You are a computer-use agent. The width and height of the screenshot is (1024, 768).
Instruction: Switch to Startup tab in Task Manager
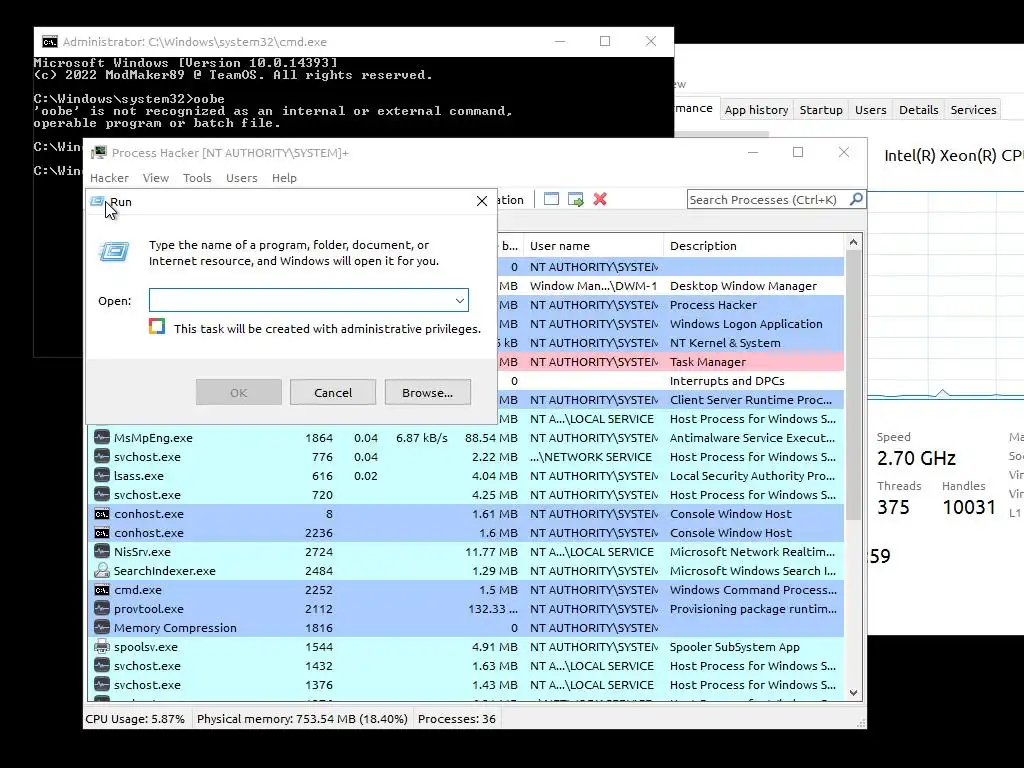(821, 110)
